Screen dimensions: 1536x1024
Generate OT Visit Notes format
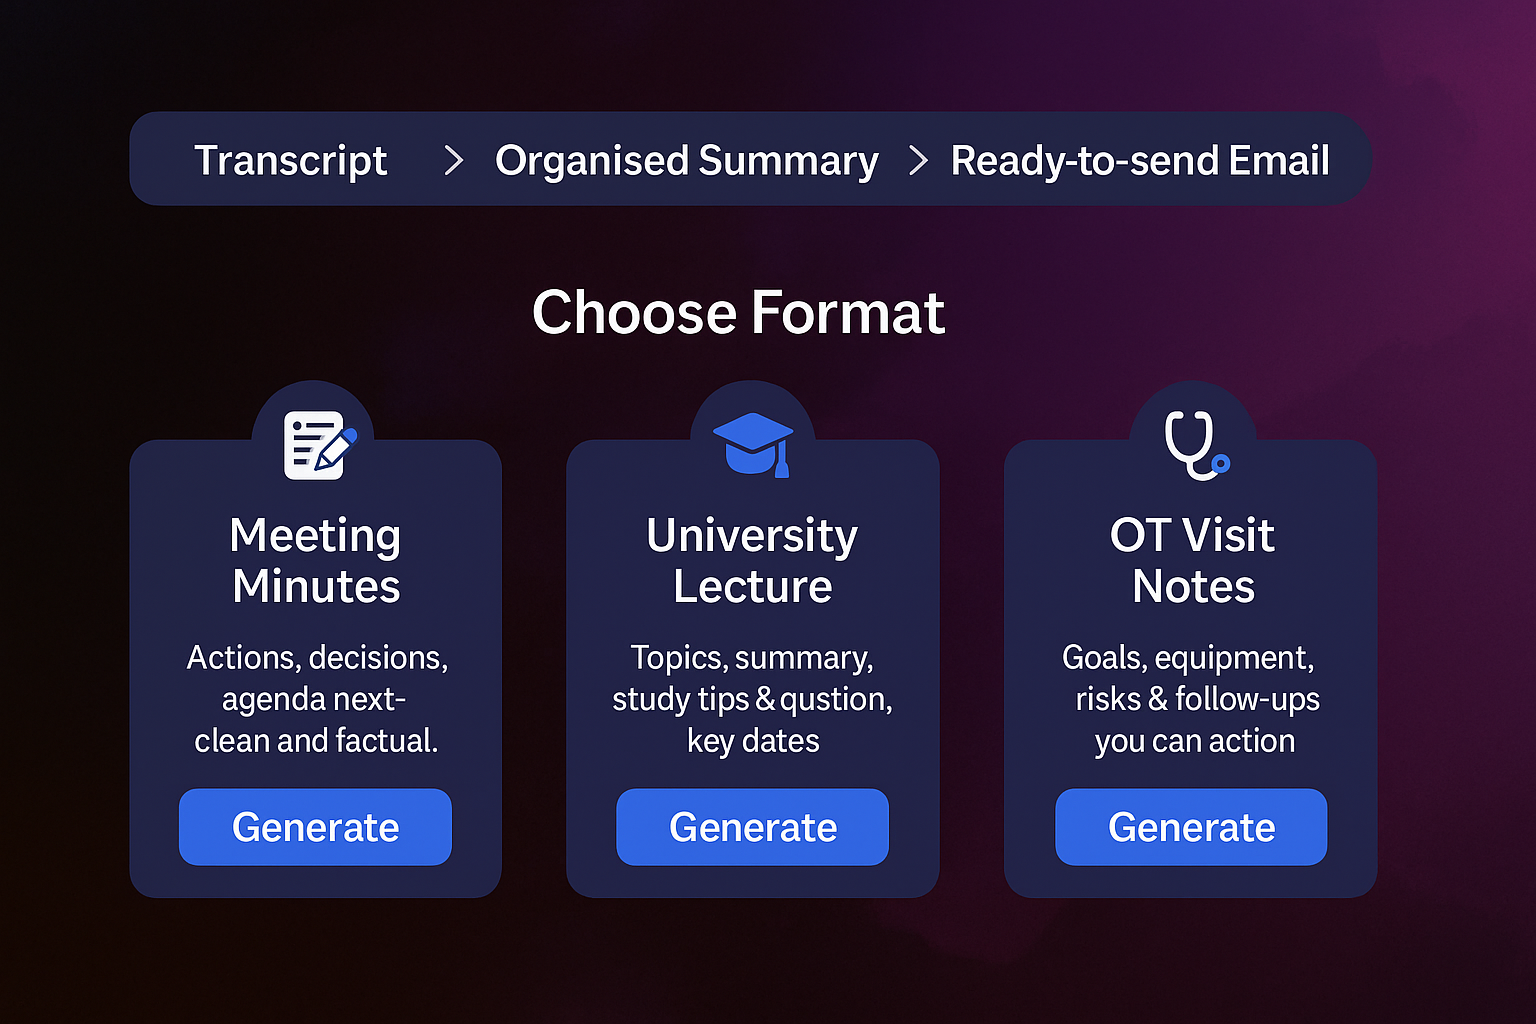click(1191, 827)
